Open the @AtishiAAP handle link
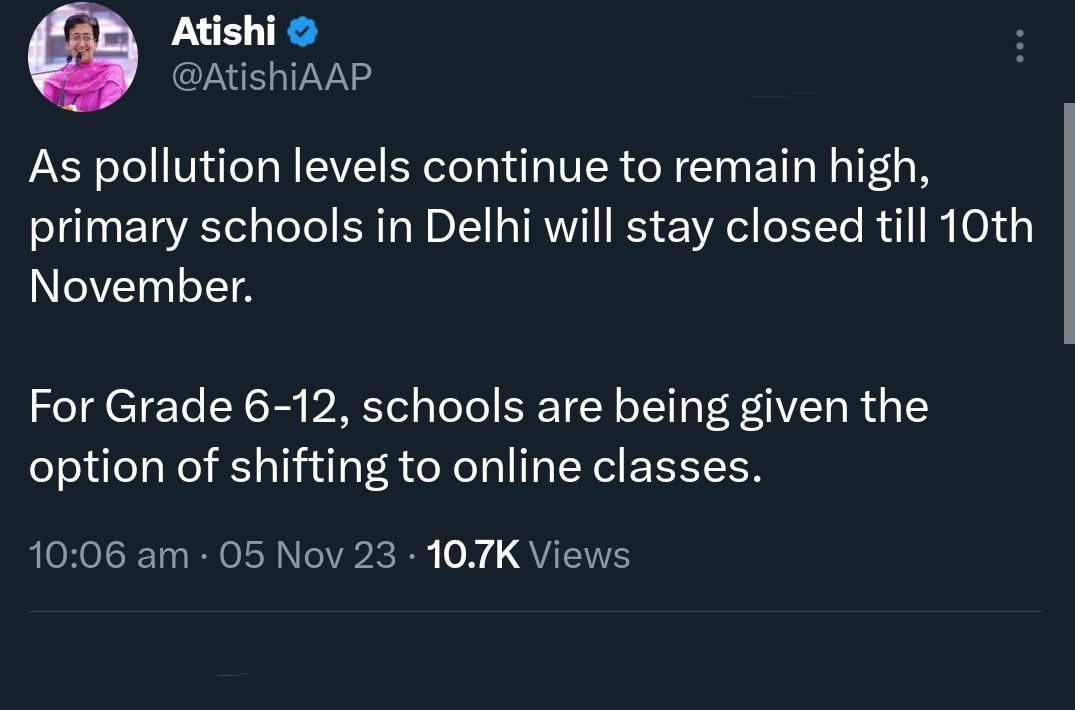 [272, 76]
